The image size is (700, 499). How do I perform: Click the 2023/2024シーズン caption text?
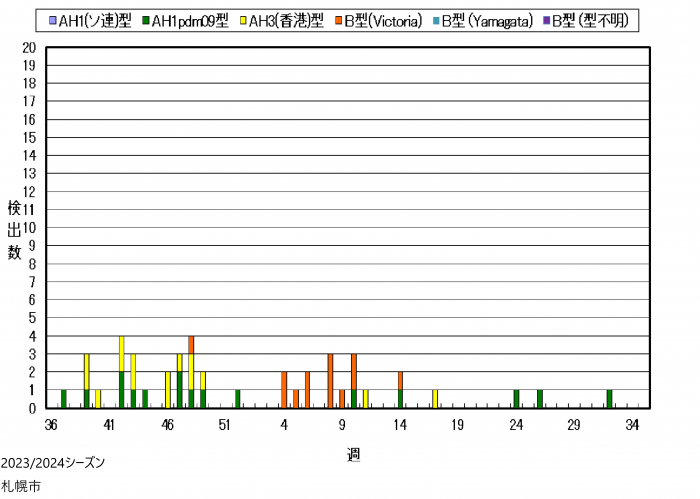click(52, 463)
